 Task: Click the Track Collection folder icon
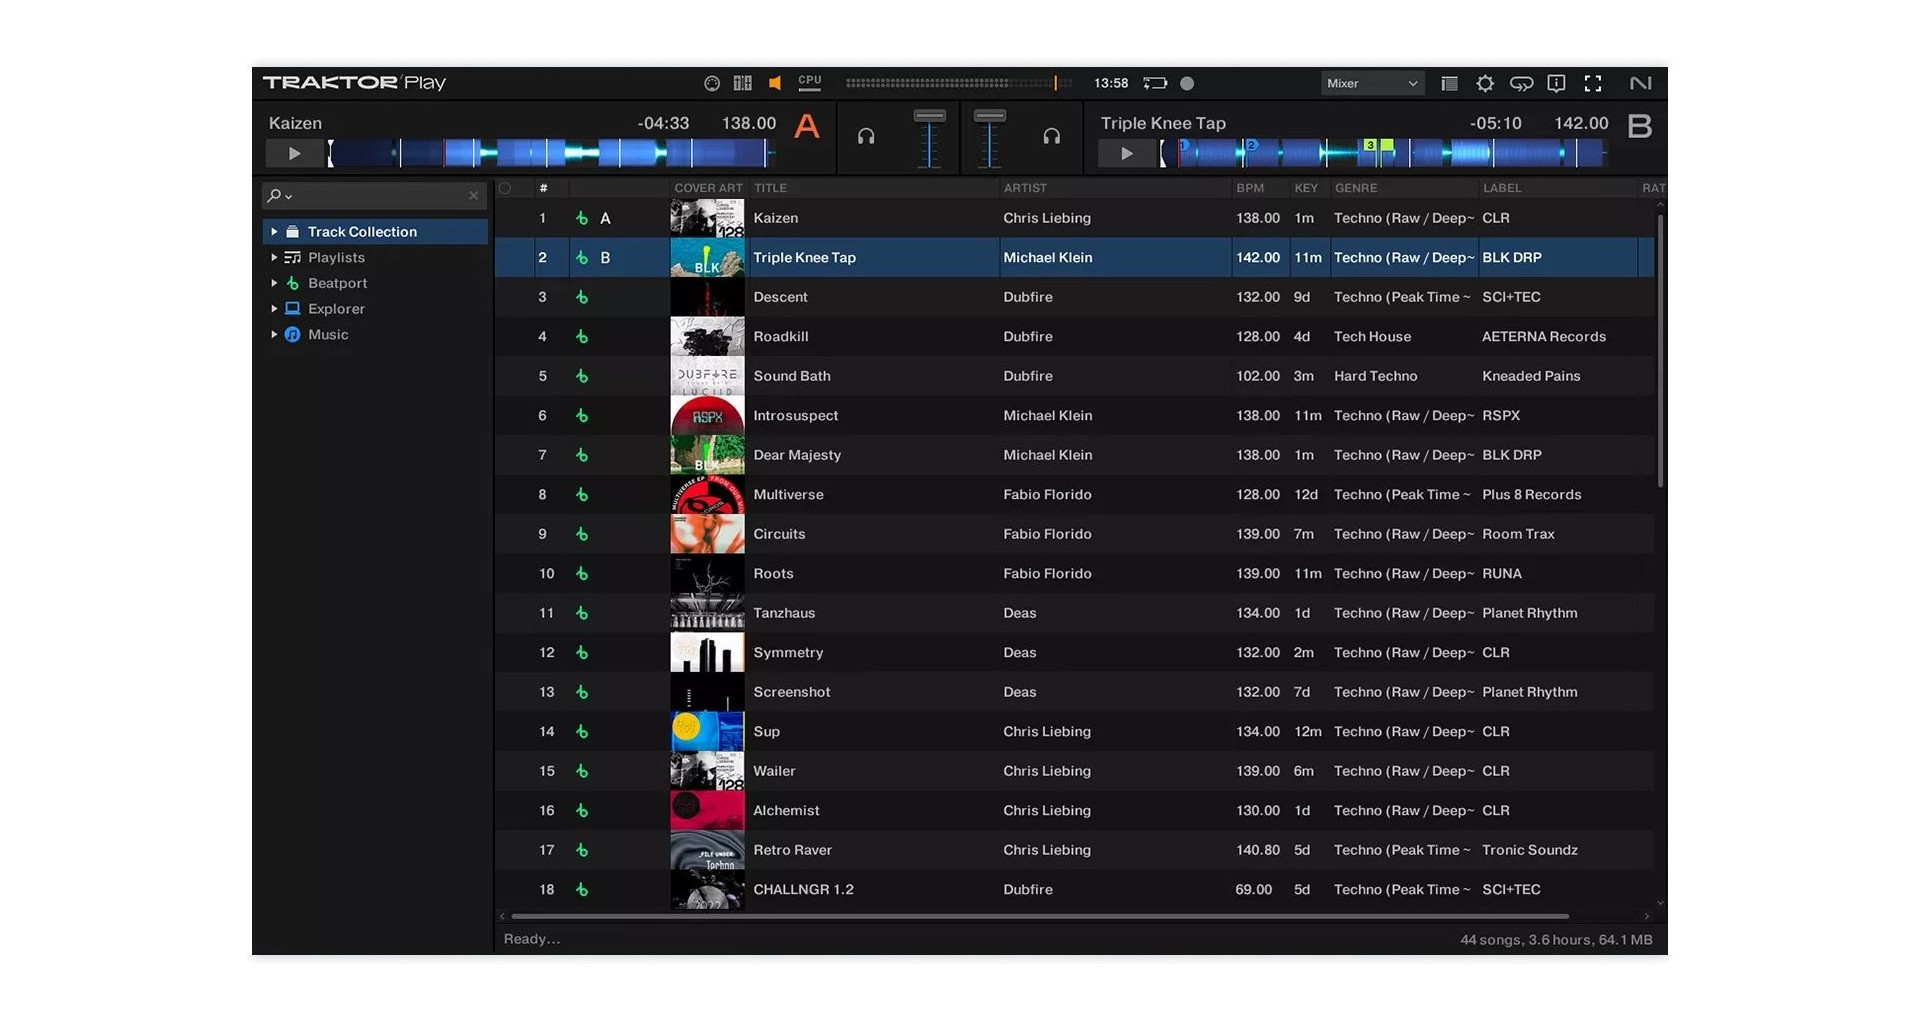tap(292, 232)
